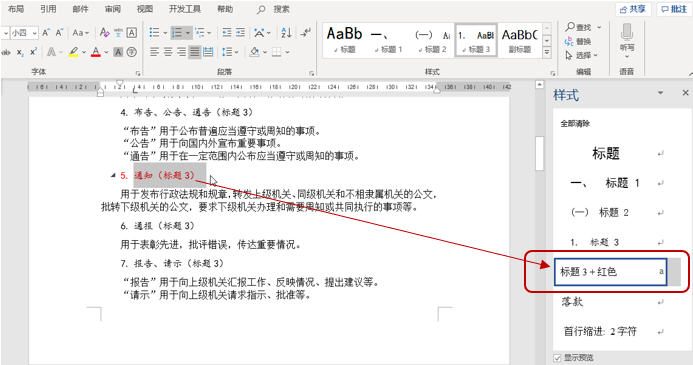
Task: Open phonetic guide (pinyin) tool
Action: 118,32
